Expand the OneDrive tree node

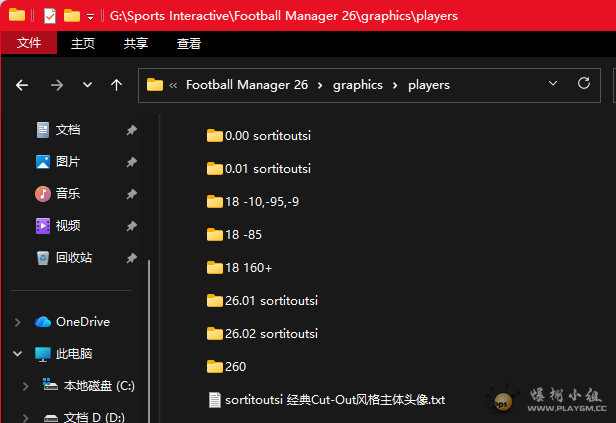click(x=18, y=322)
